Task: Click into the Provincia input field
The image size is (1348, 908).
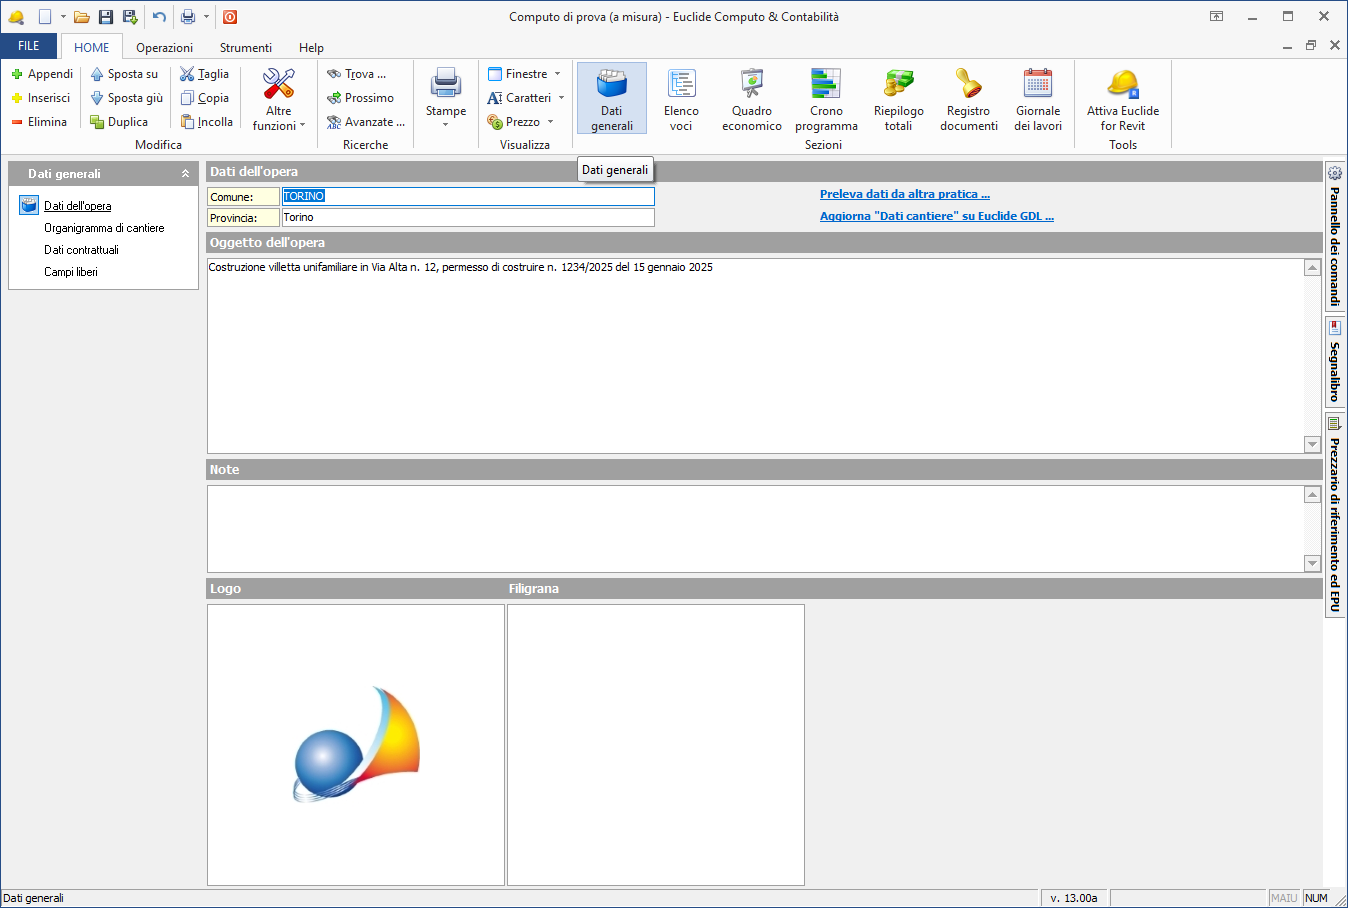Action: click(467, 218)
